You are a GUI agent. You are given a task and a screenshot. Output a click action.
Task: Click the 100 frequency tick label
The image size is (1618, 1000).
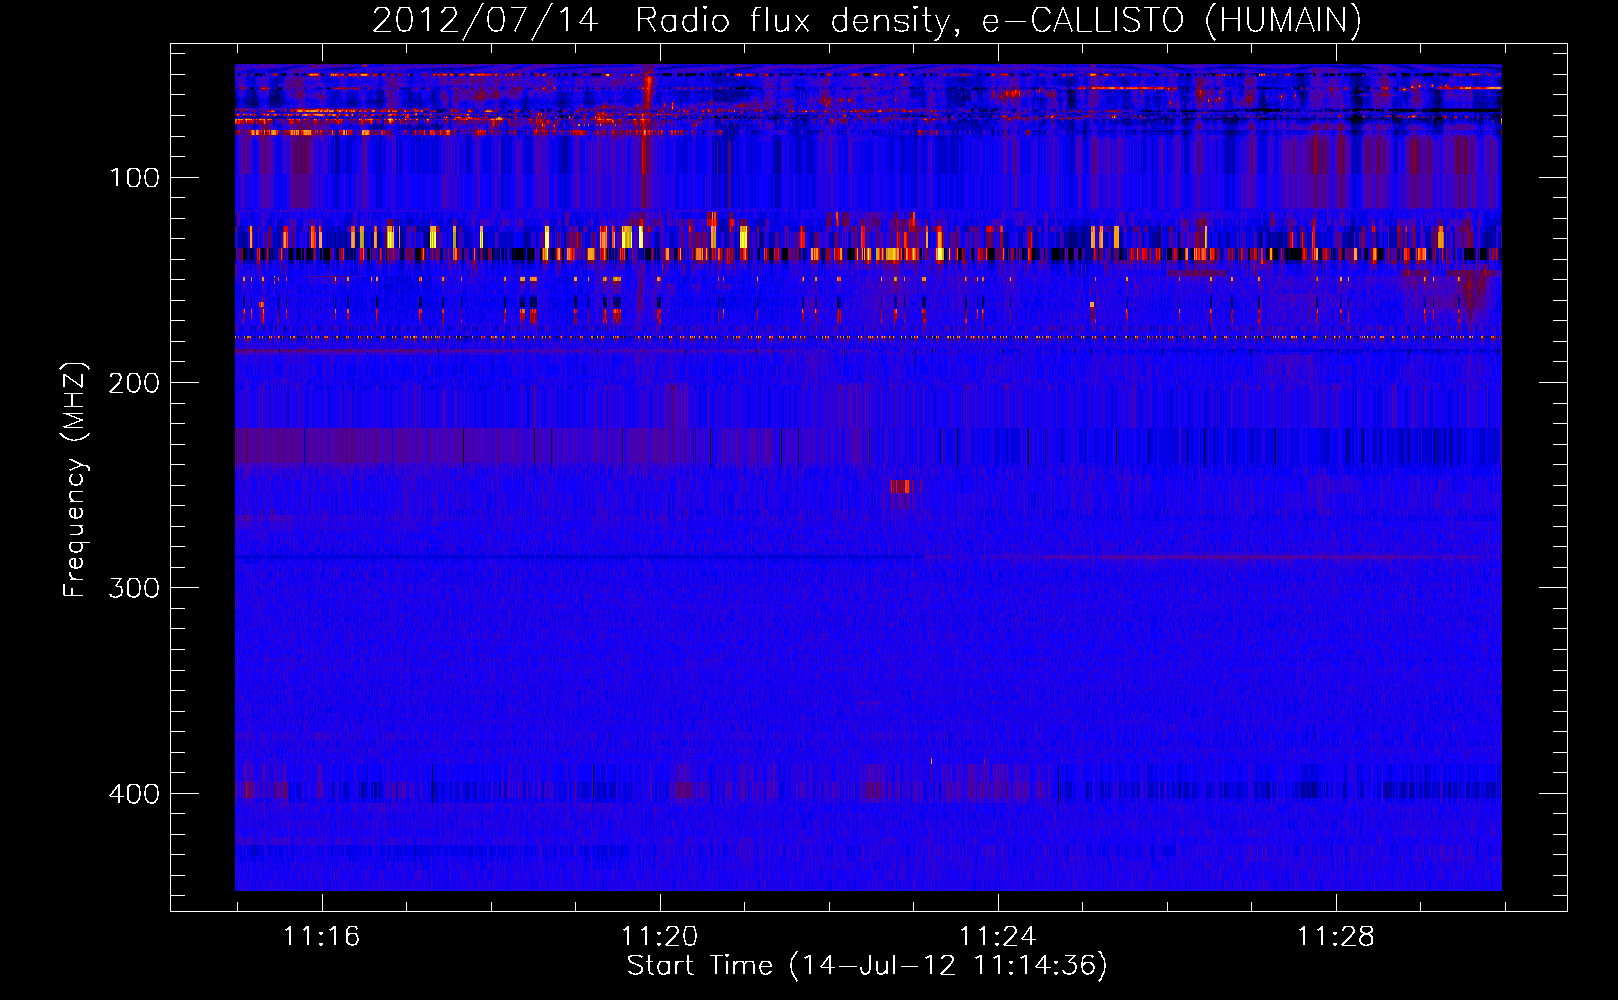tap(135, 178)
